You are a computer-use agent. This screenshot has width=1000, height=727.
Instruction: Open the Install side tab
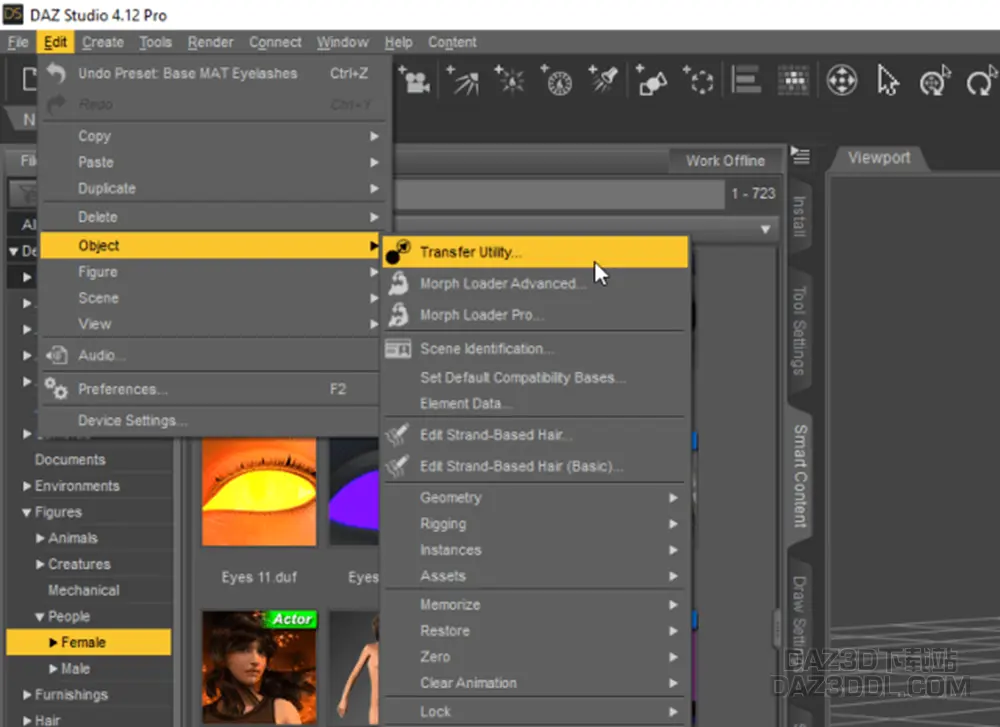point(799,216)
